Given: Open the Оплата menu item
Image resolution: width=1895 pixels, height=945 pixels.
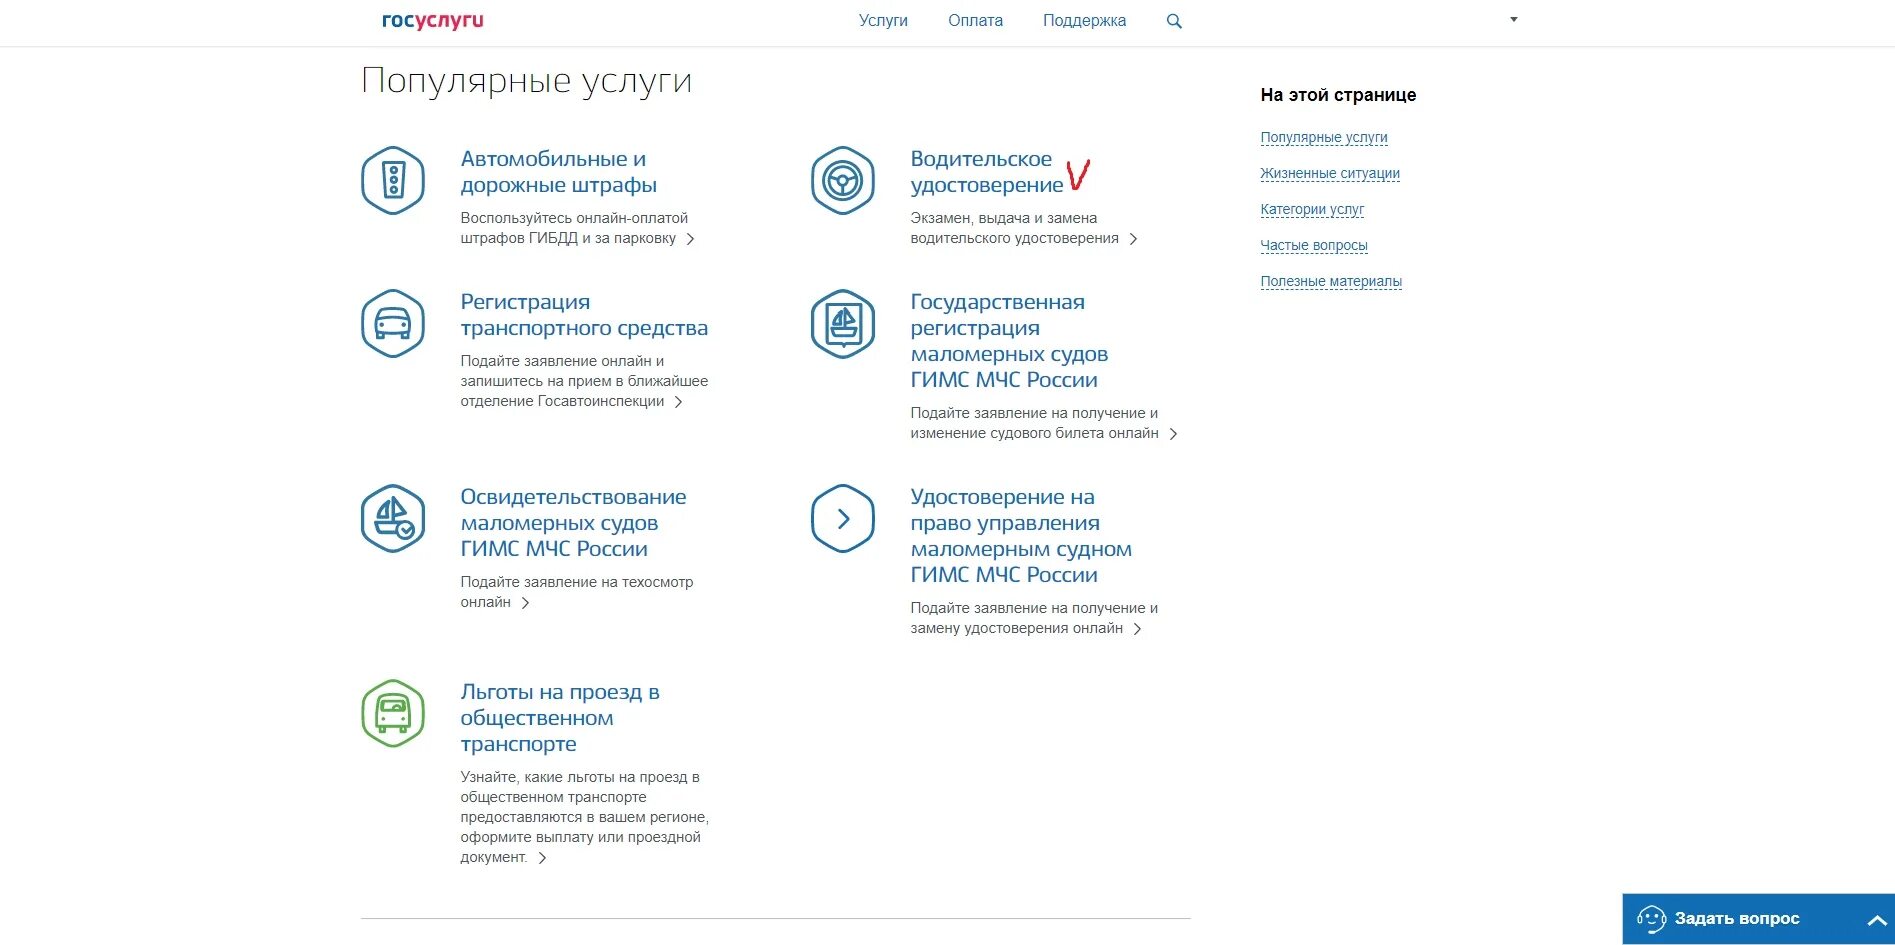Looking at the screenshot, I should (975, 21).
